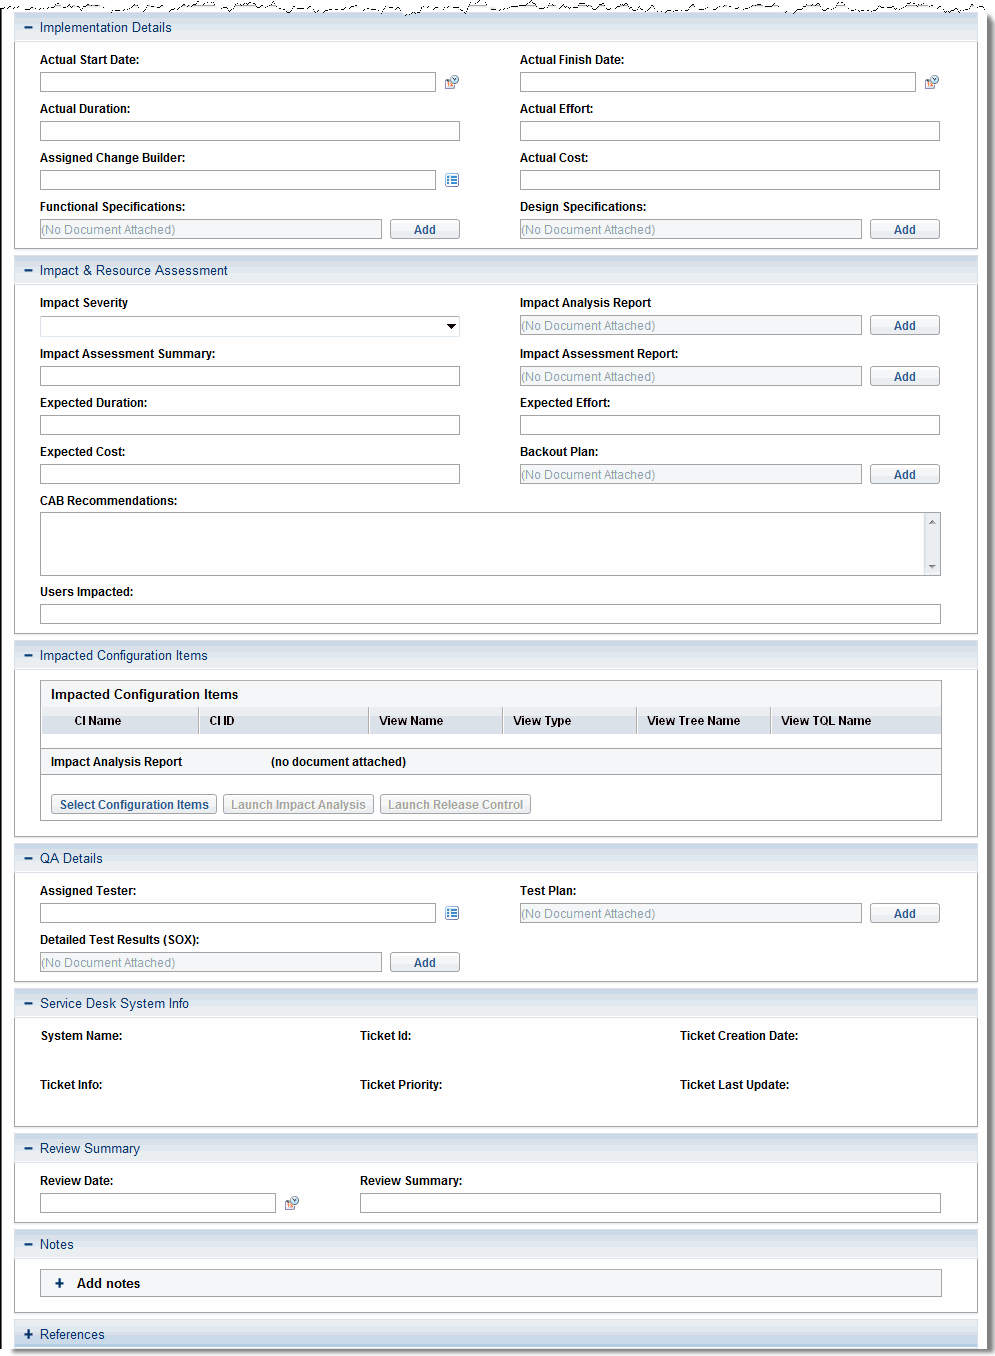The height and width of the screenshot is (1356, 995).
Task: Collapse the Implementation Details section
Action: [x=27, y=27]
